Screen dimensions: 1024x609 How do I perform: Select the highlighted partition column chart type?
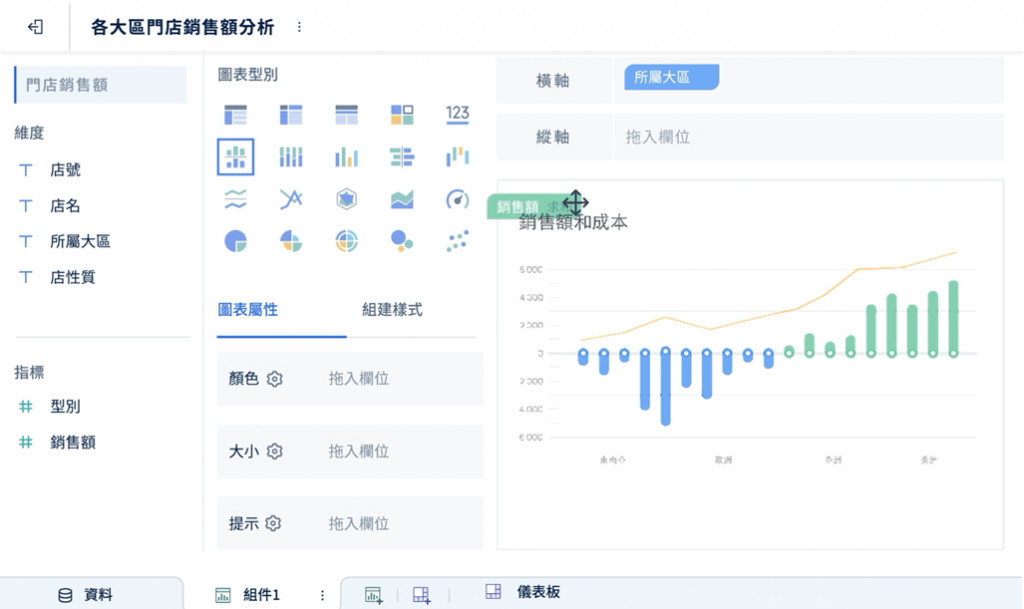(x=236, y=157)
